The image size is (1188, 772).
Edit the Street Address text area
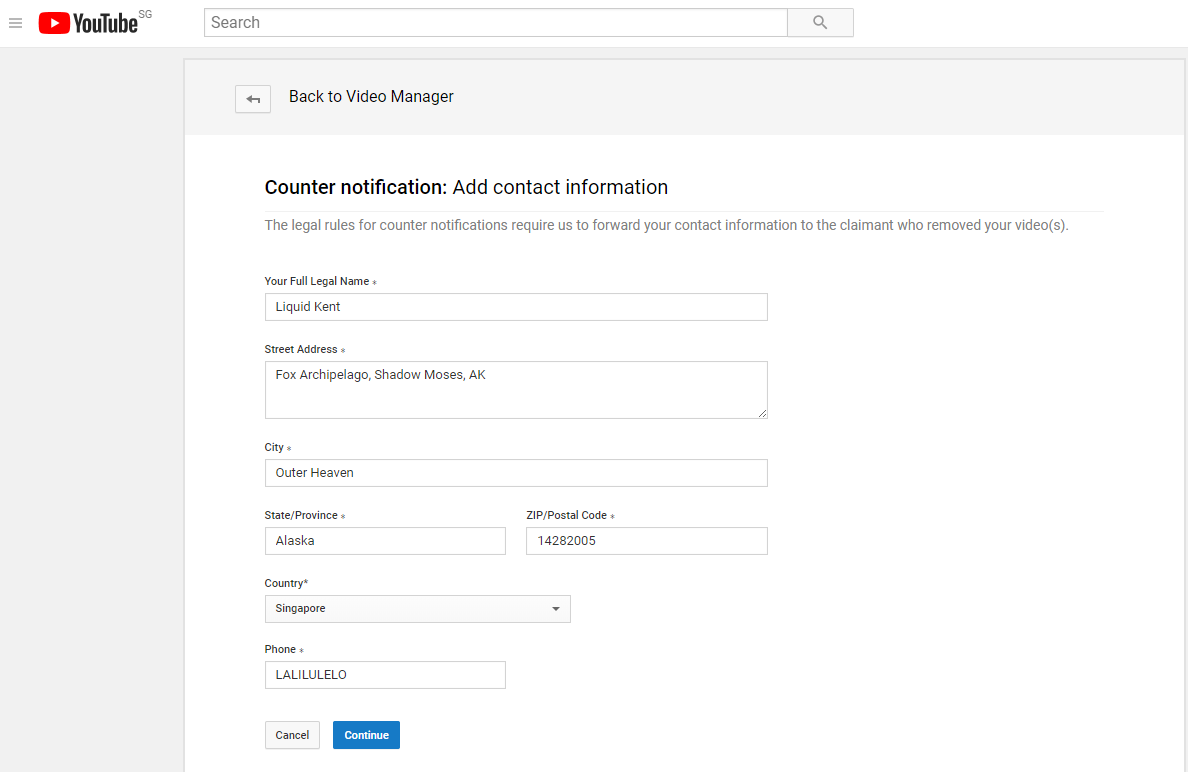click(x=516, y=389)
